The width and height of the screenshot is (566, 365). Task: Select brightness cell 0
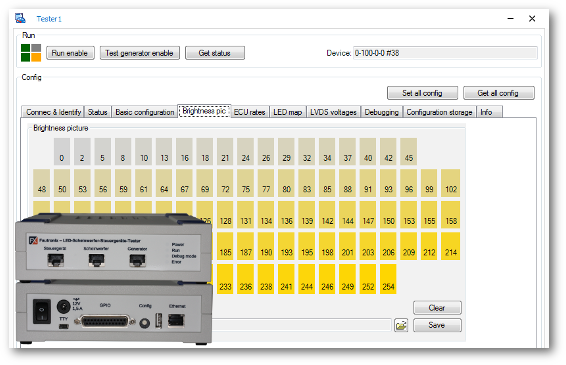[62, 152]
